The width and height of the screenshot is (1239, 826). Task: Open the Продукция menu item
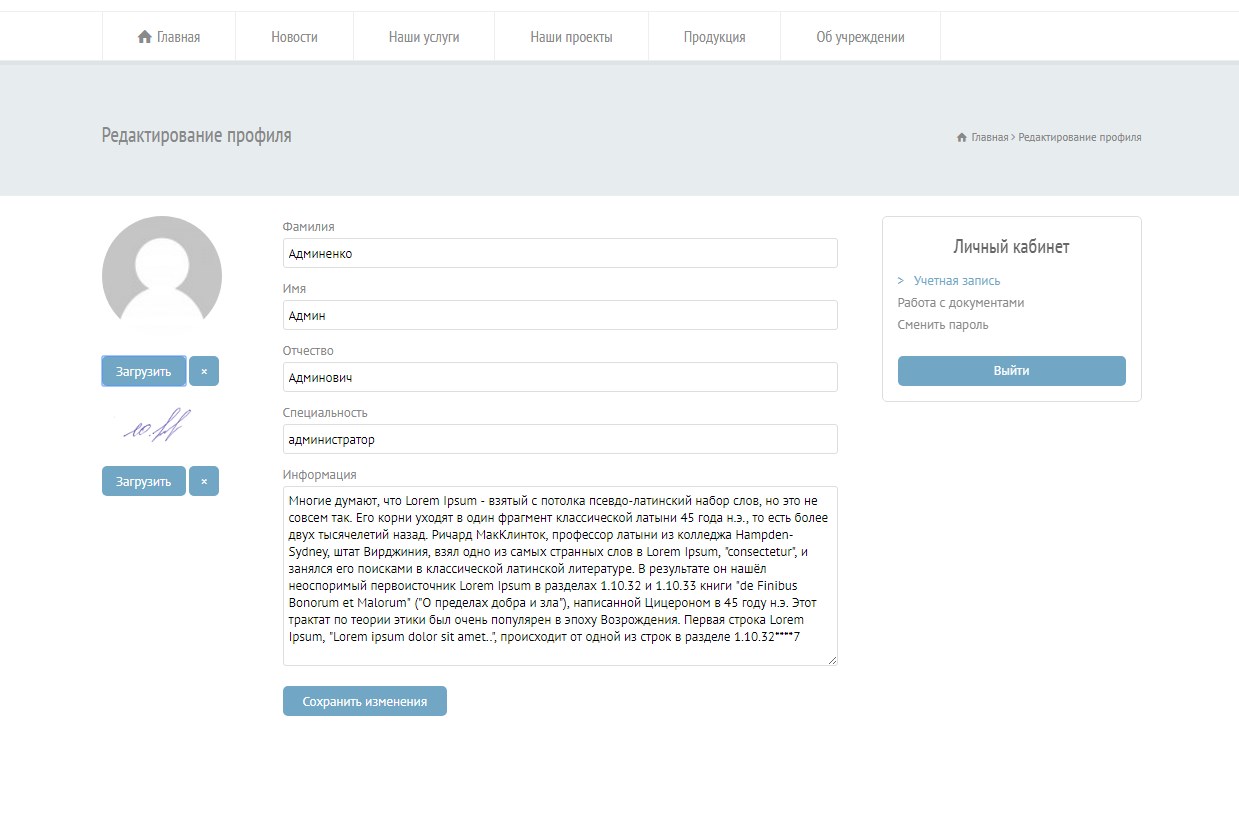[x=714, y=37]
